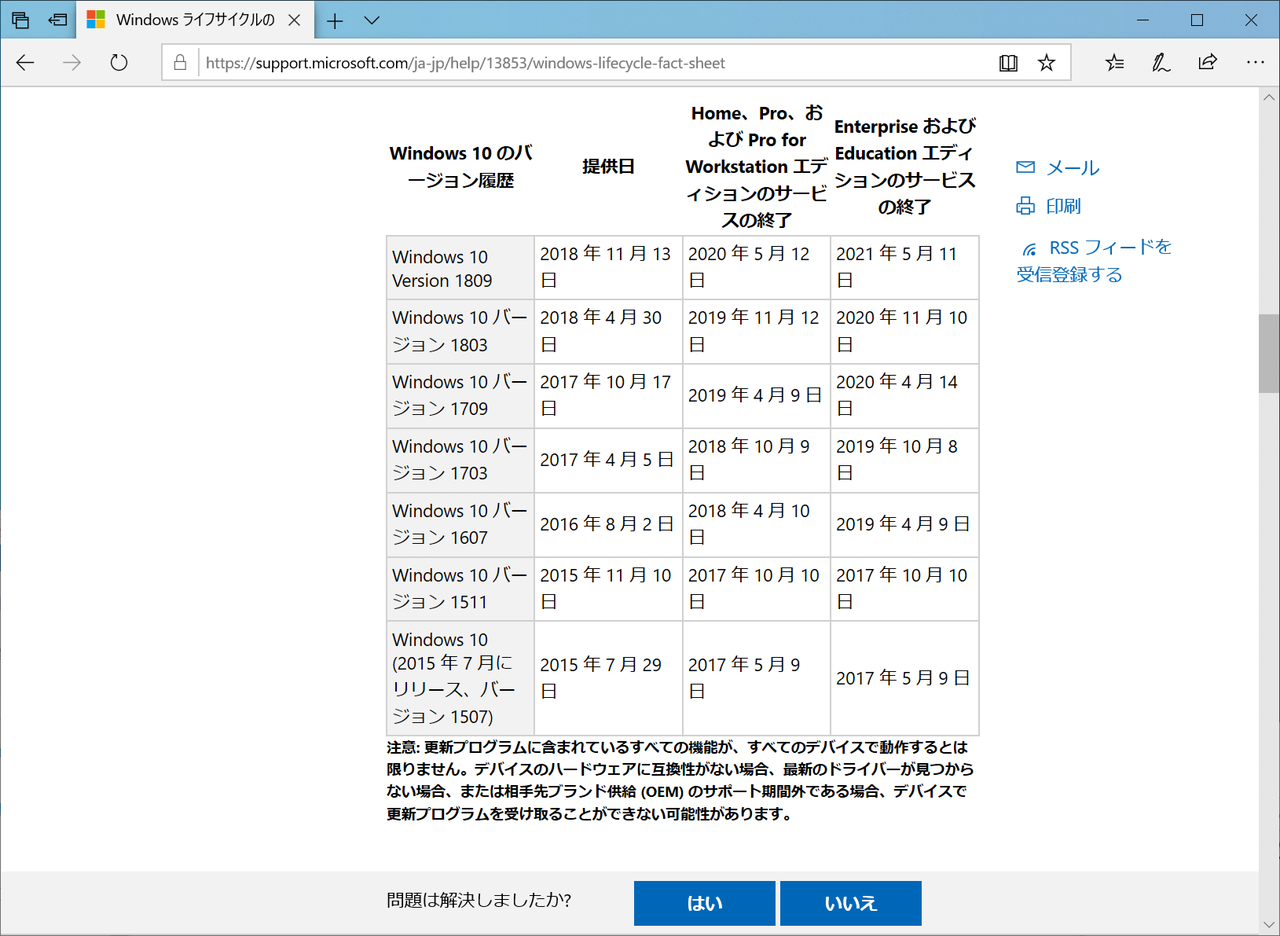Click the RSS feed icon

[1029, 248]
